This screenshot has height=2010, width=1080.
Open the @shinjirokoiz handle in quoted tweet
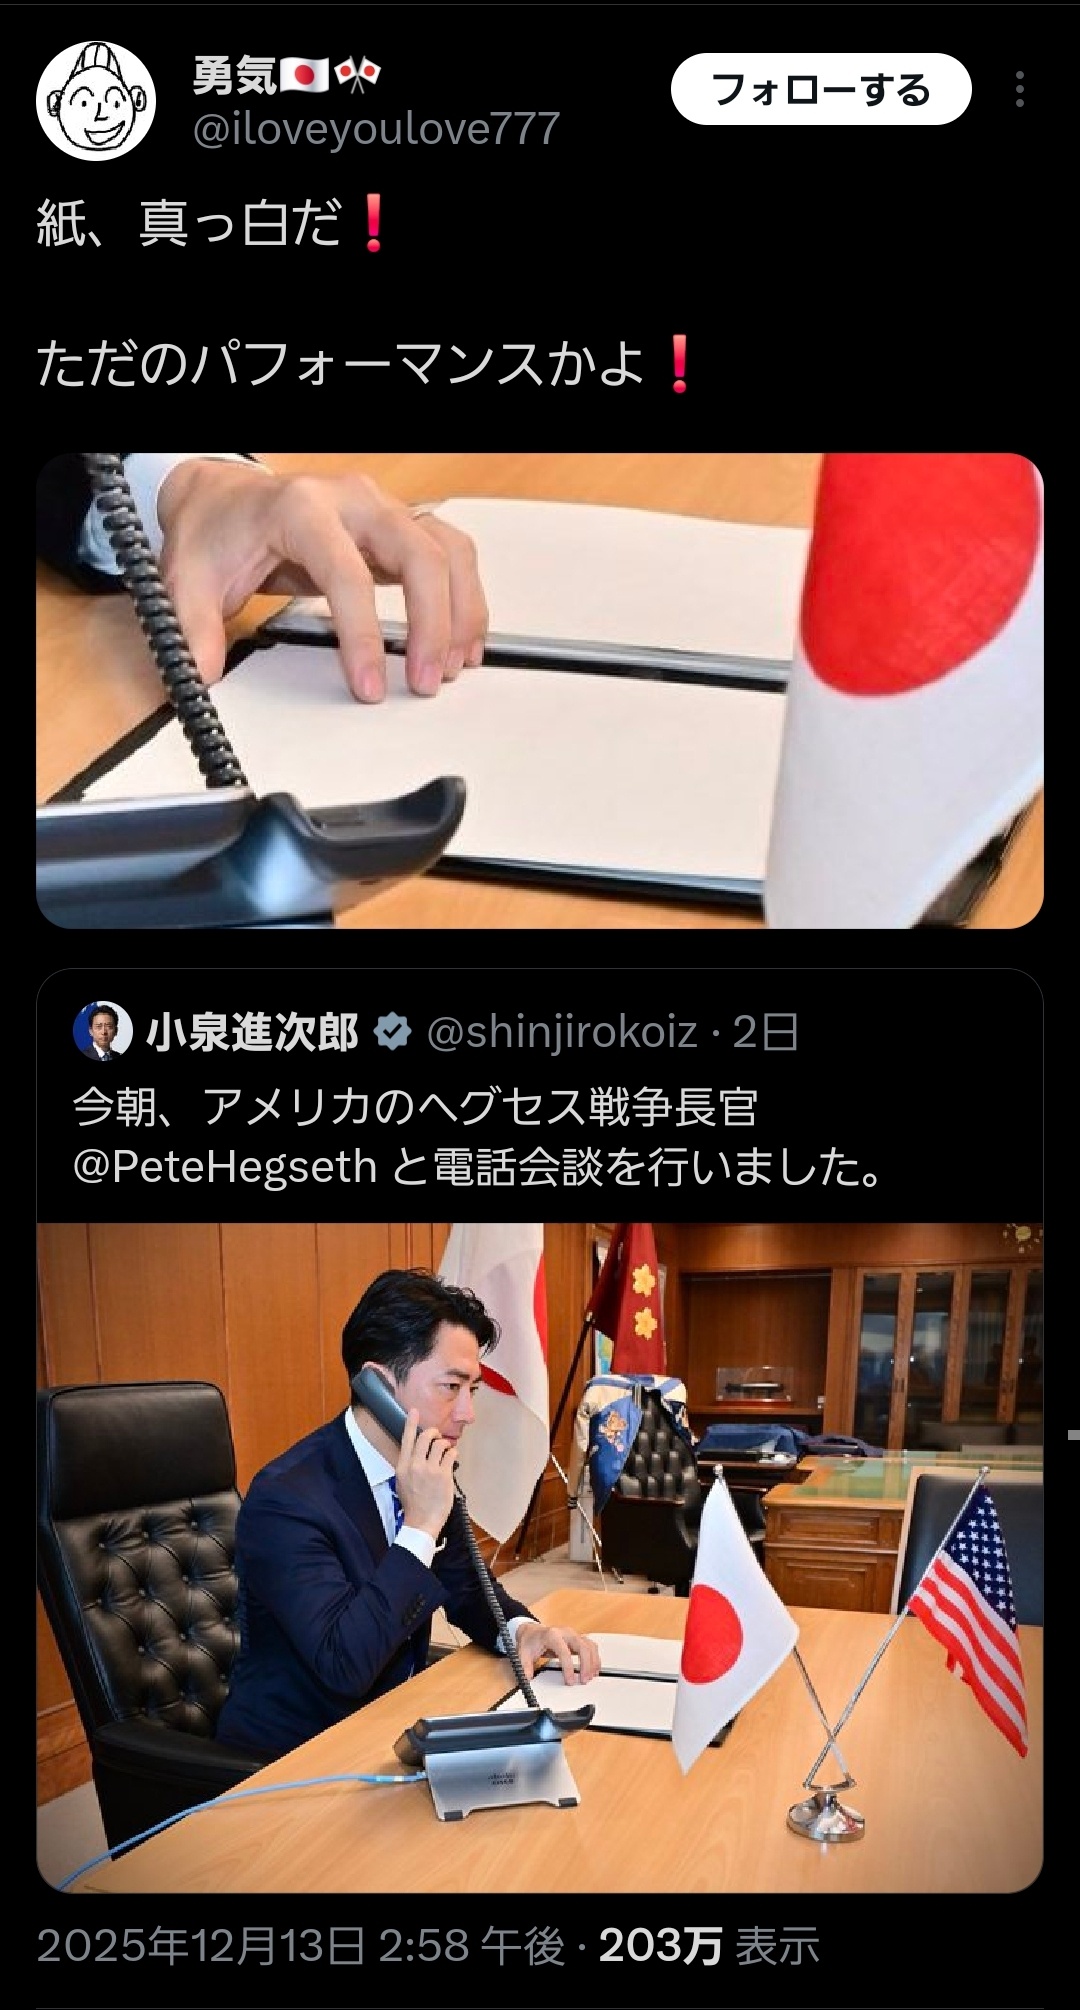[x=562, y=1032]
